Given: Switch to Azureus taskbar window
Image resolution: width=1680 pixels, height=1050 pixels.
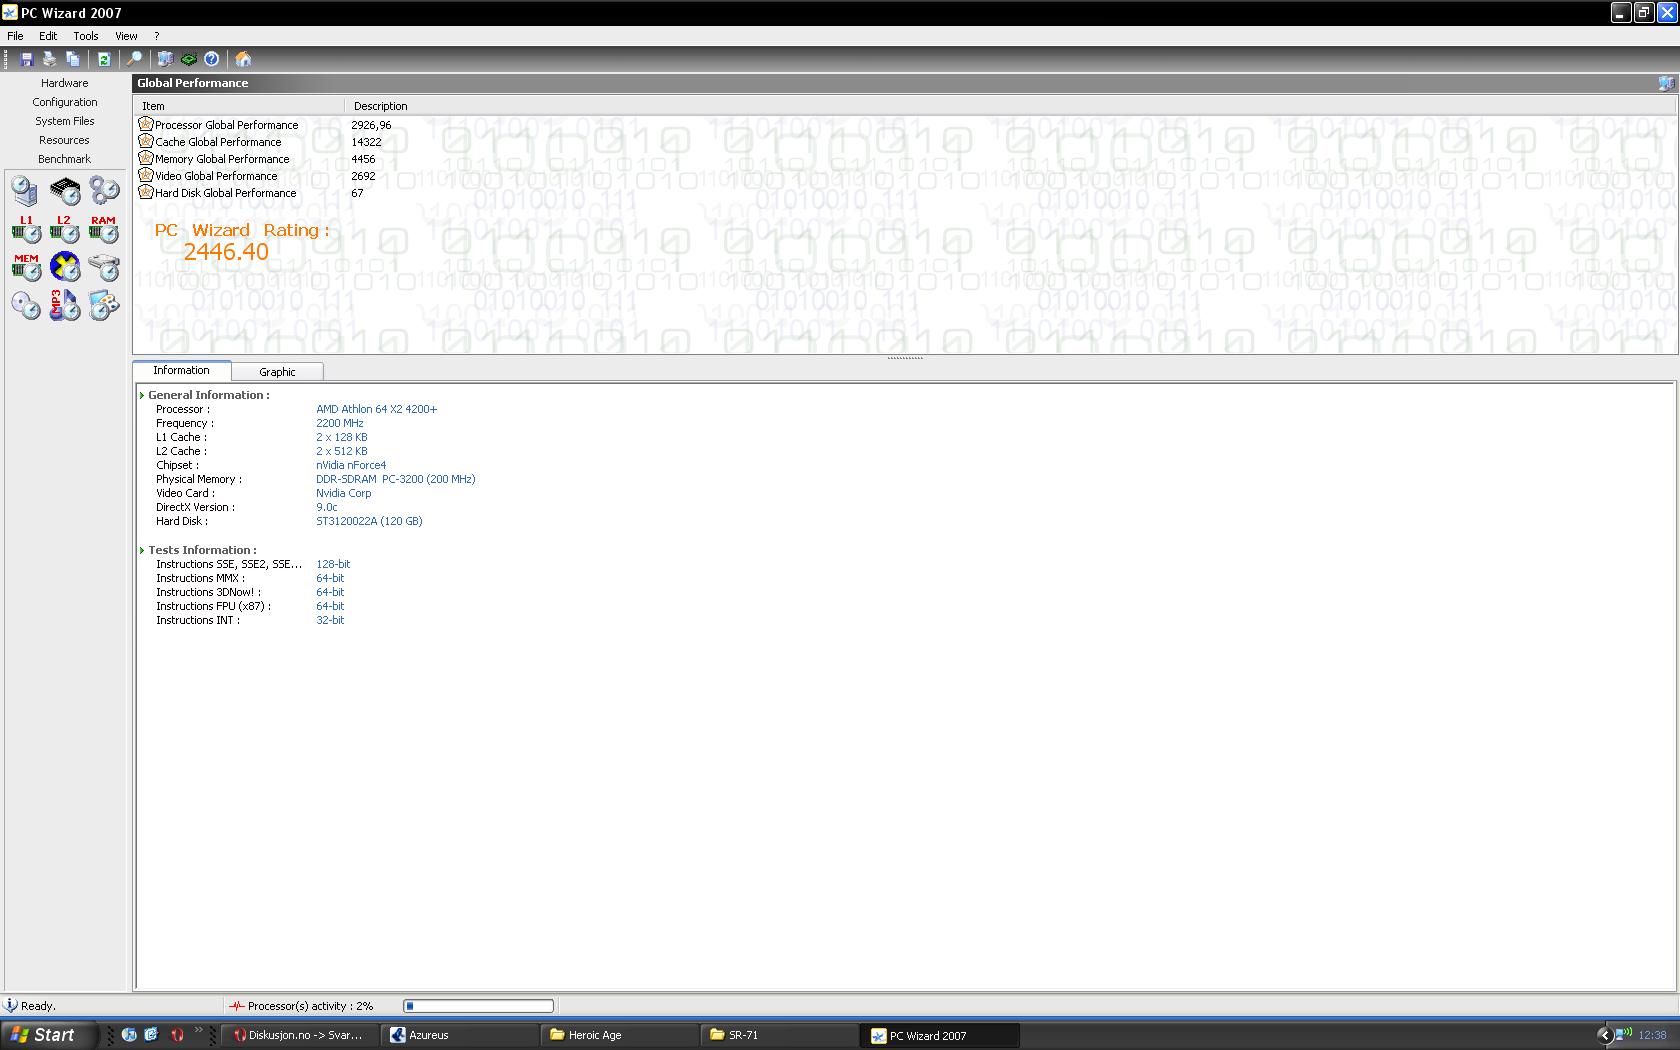Looking at the screenshot, I should [x=461, y=1035].
